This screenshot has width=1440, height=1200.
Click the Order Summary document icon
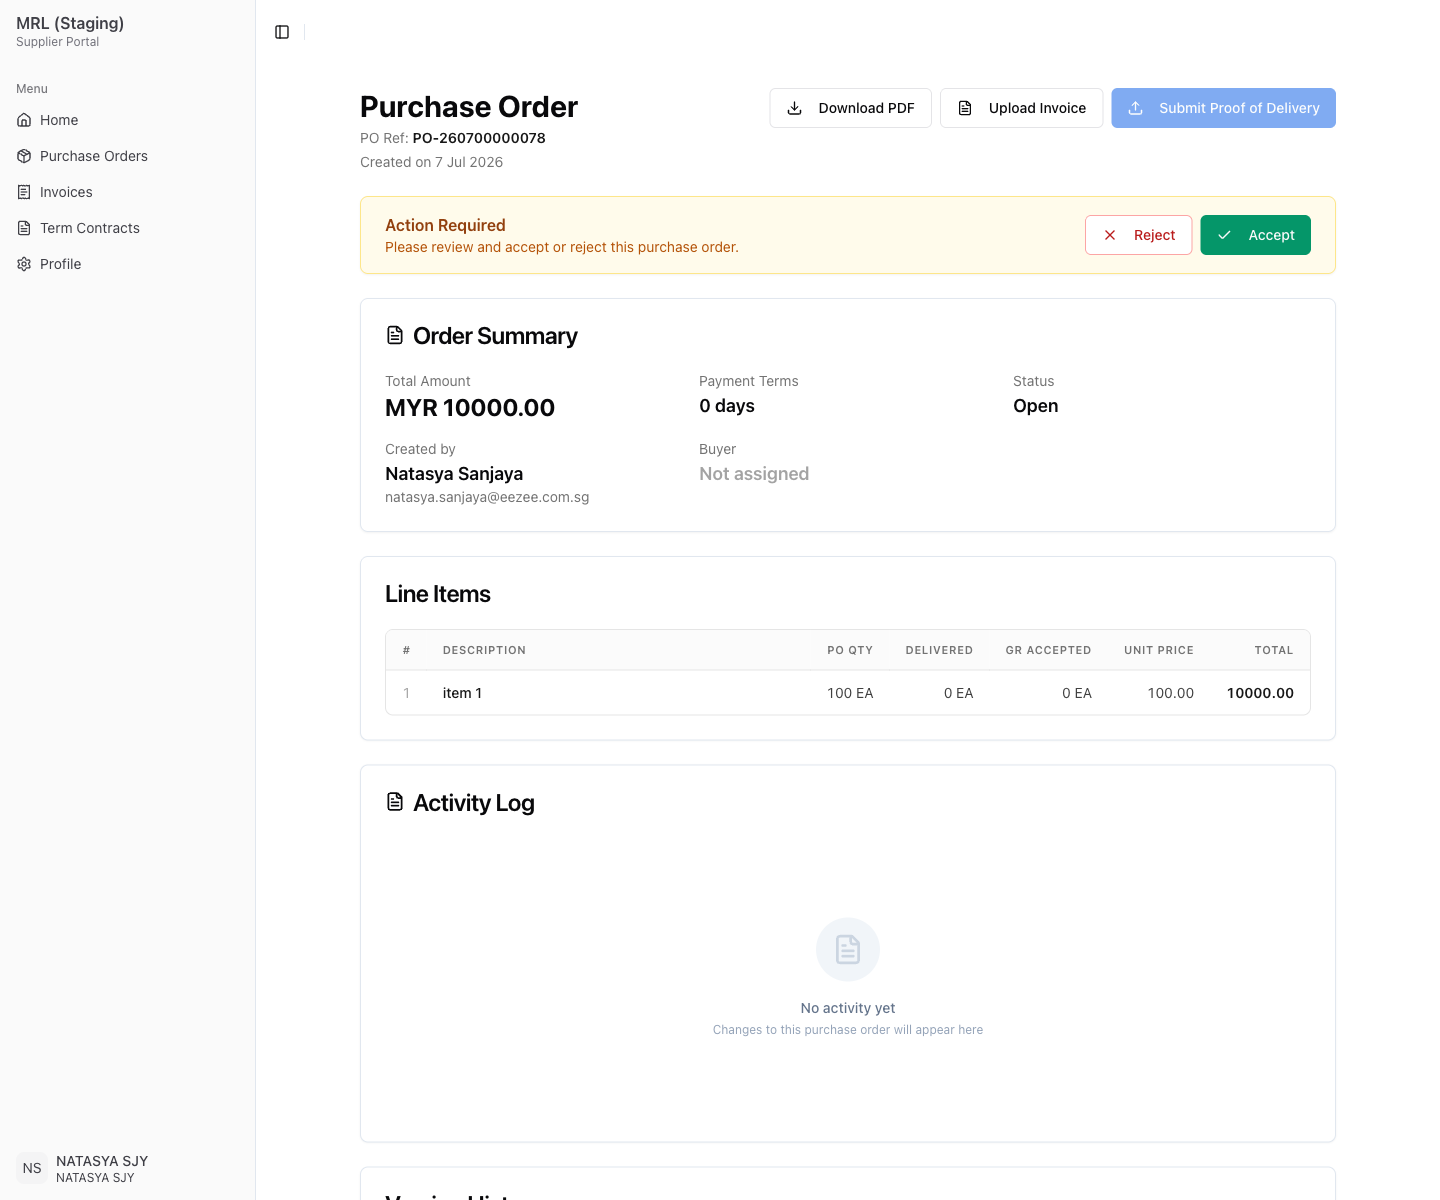(395, 335)
